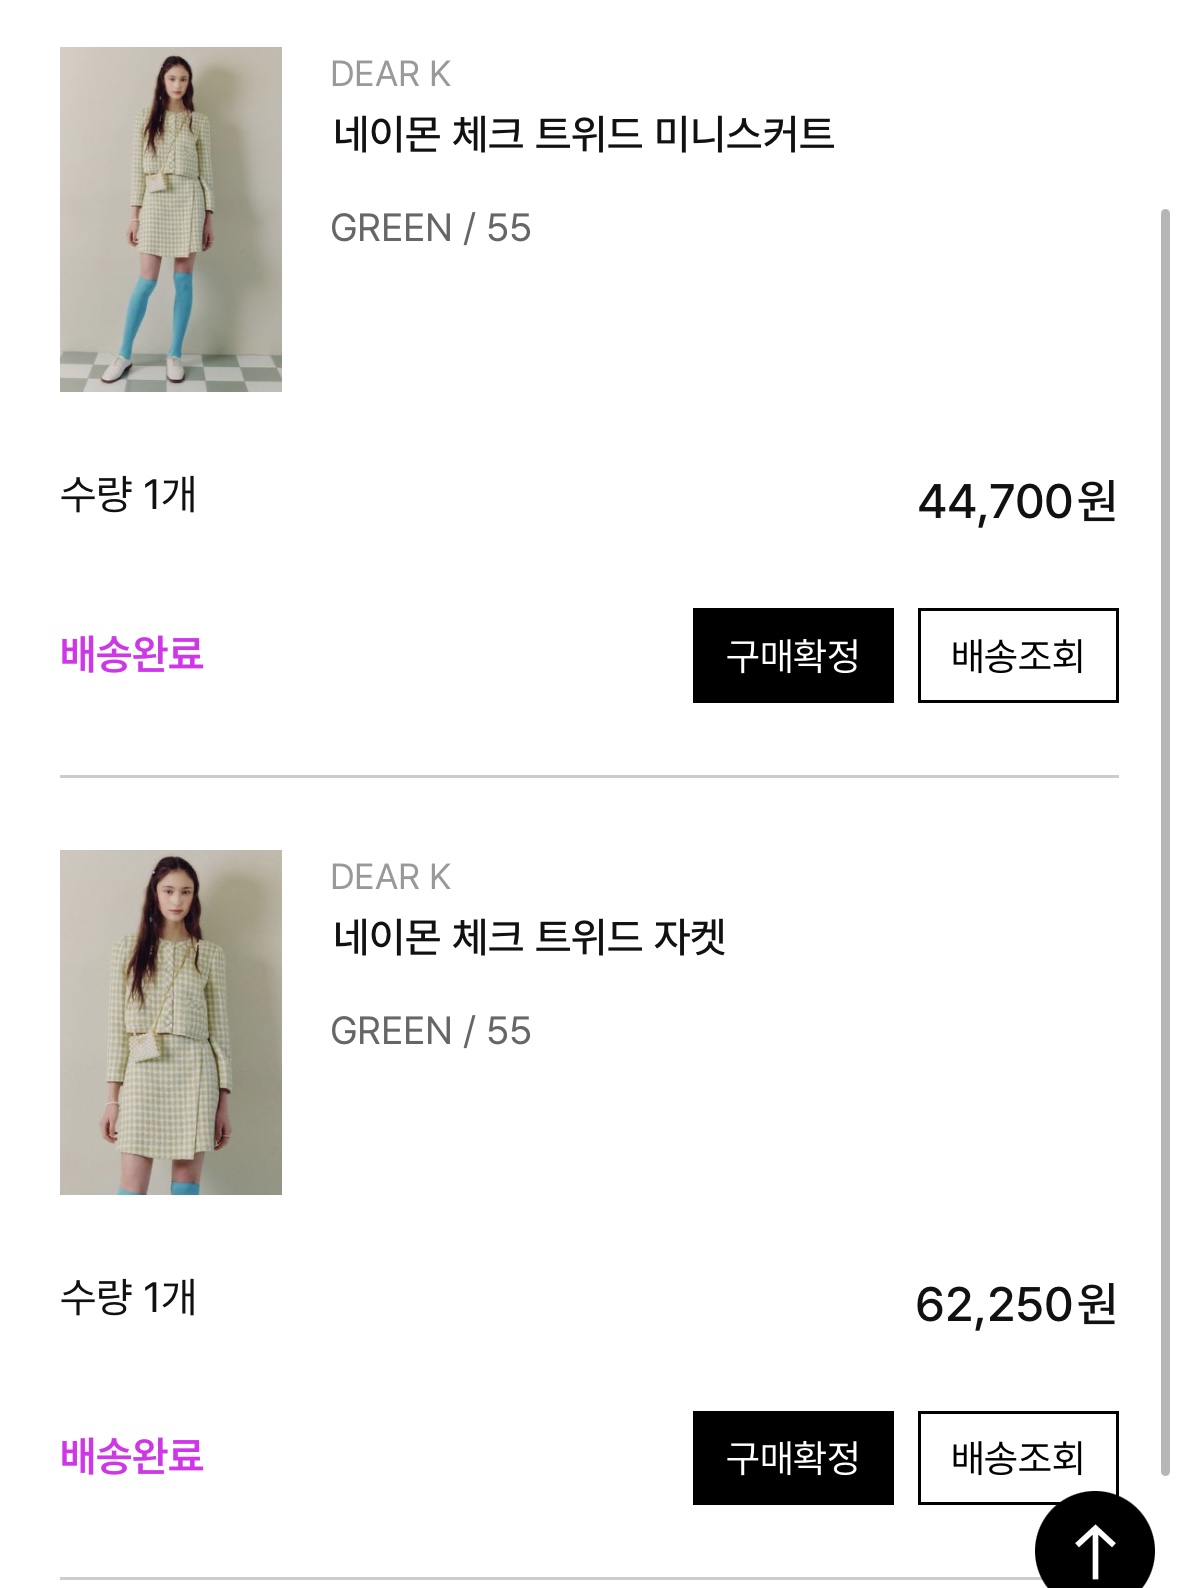
Task: Select the DEAR K brand above 자켓
Action: pos(390,877)
